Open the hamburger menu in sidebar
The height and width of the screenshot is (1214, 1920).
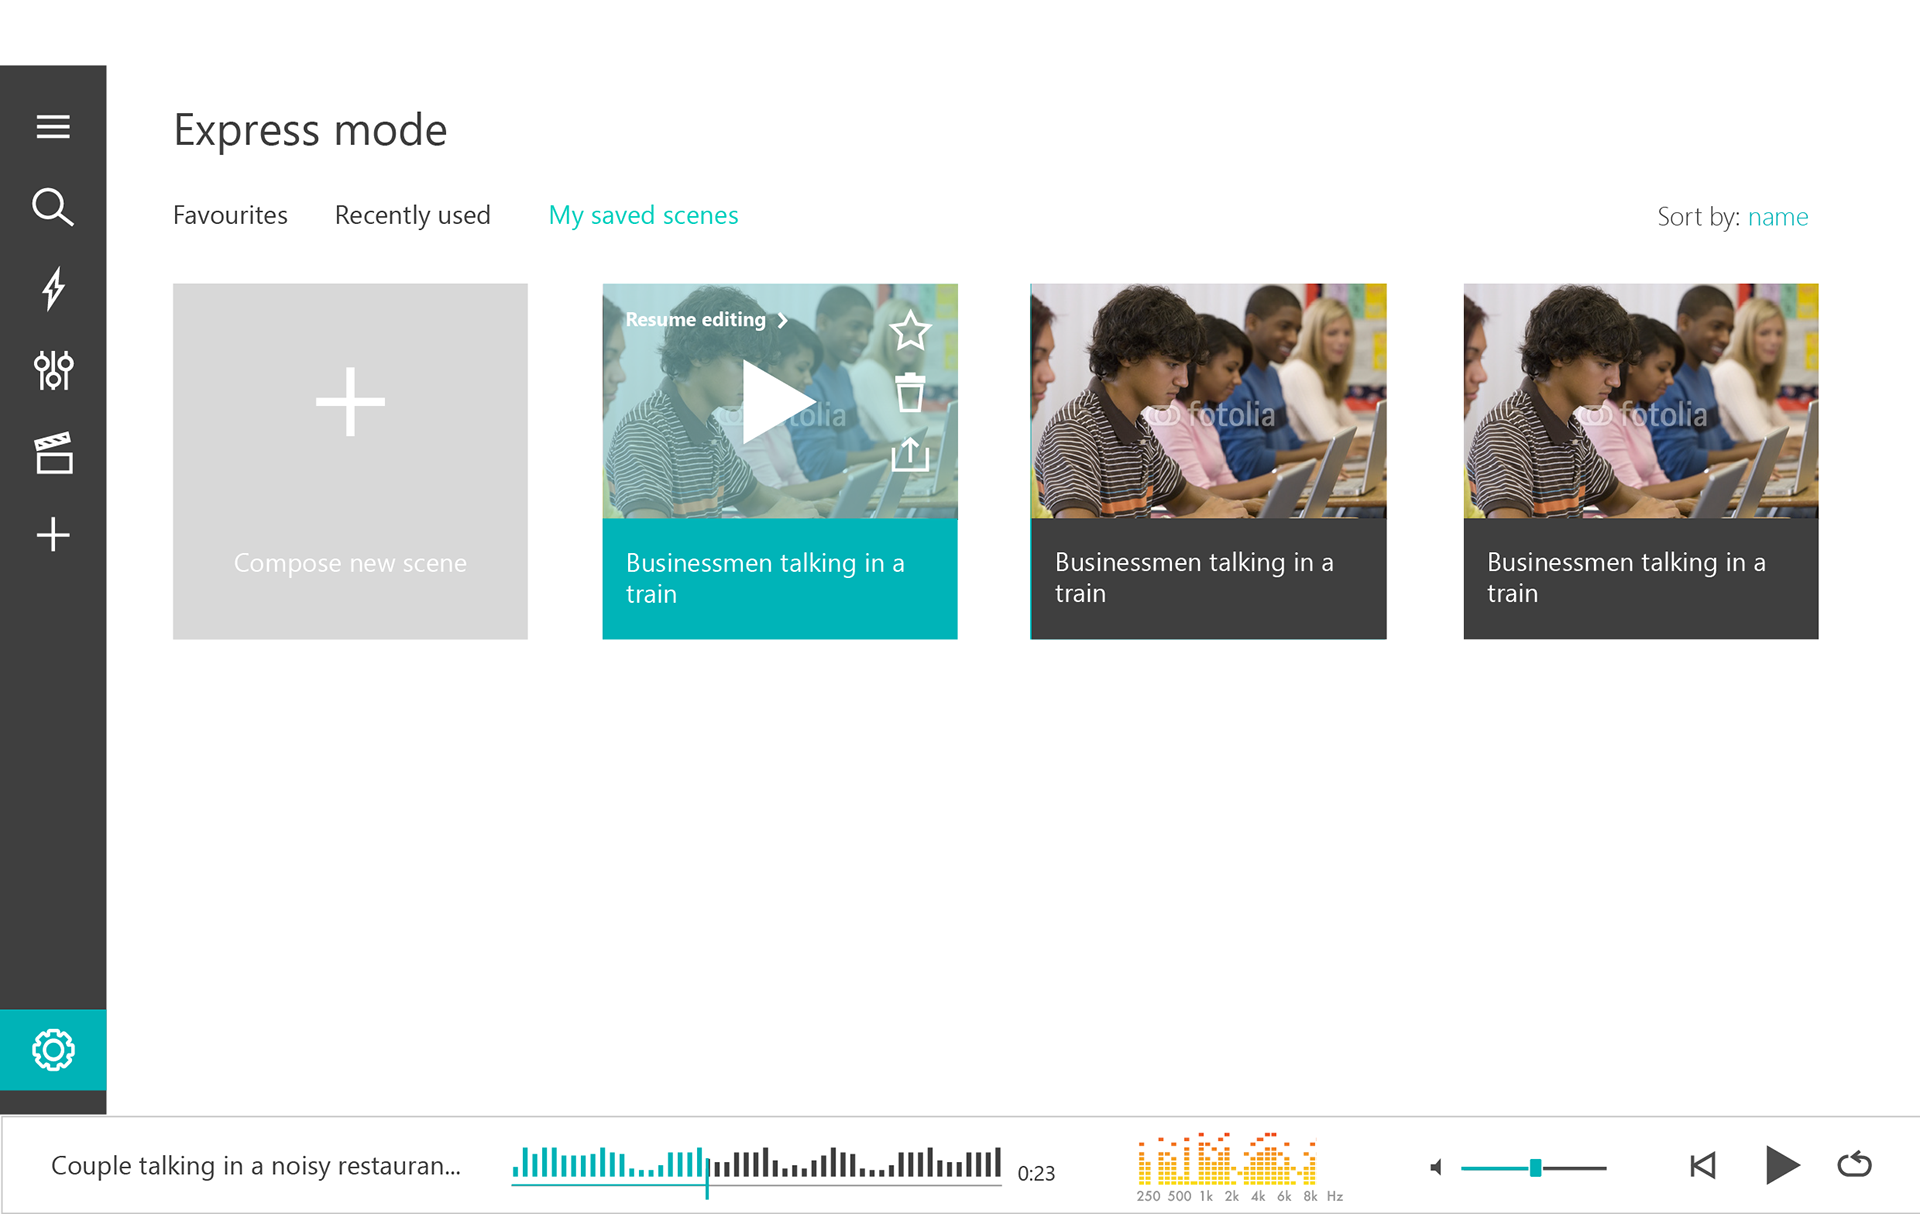(x=53, y=127)
